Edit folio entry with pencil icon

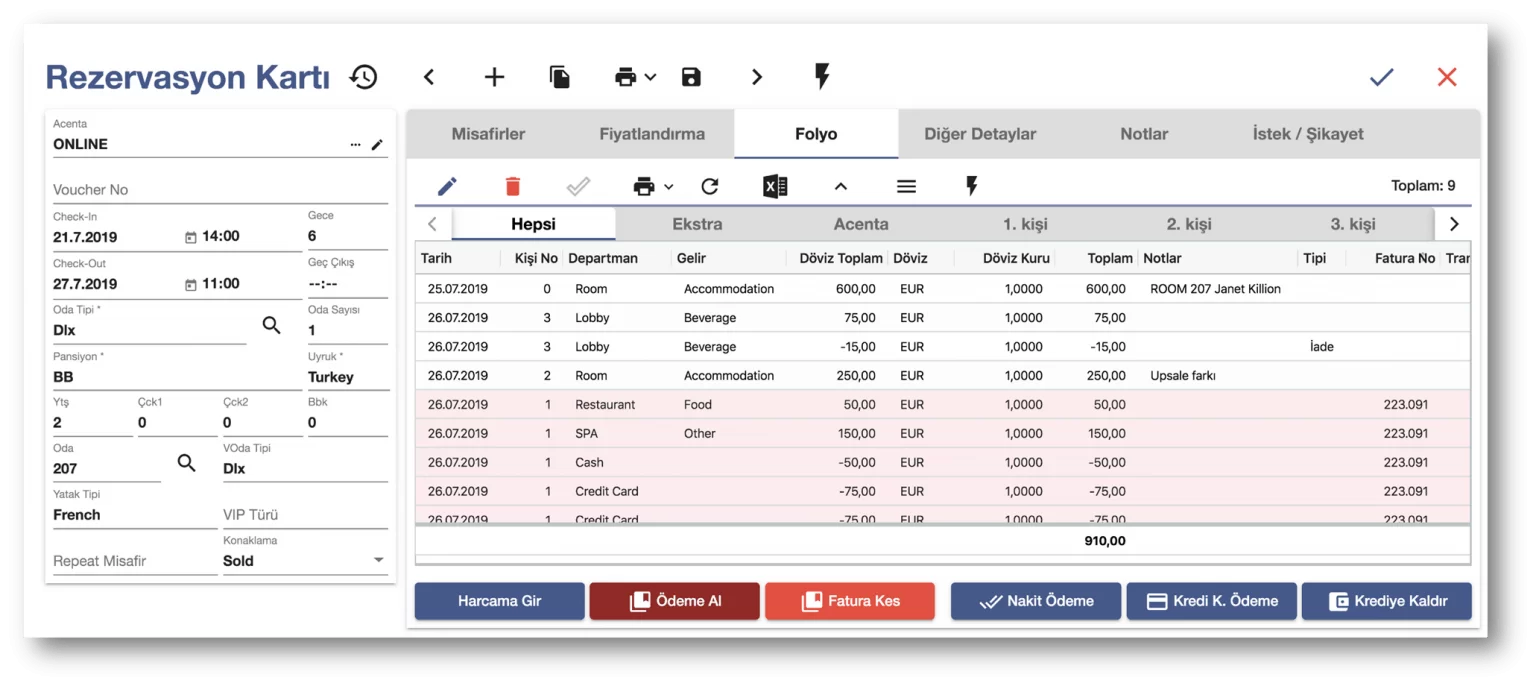[447, 186]
